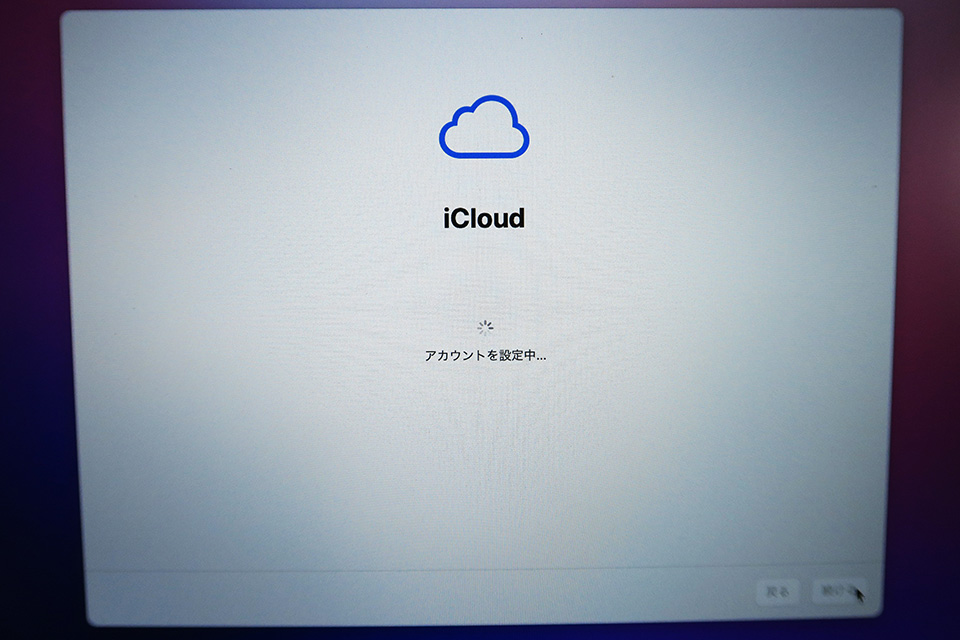Click the 戻る back button
Image resolution: width=960 pixels, height=640 pixels.
[778, 592]
